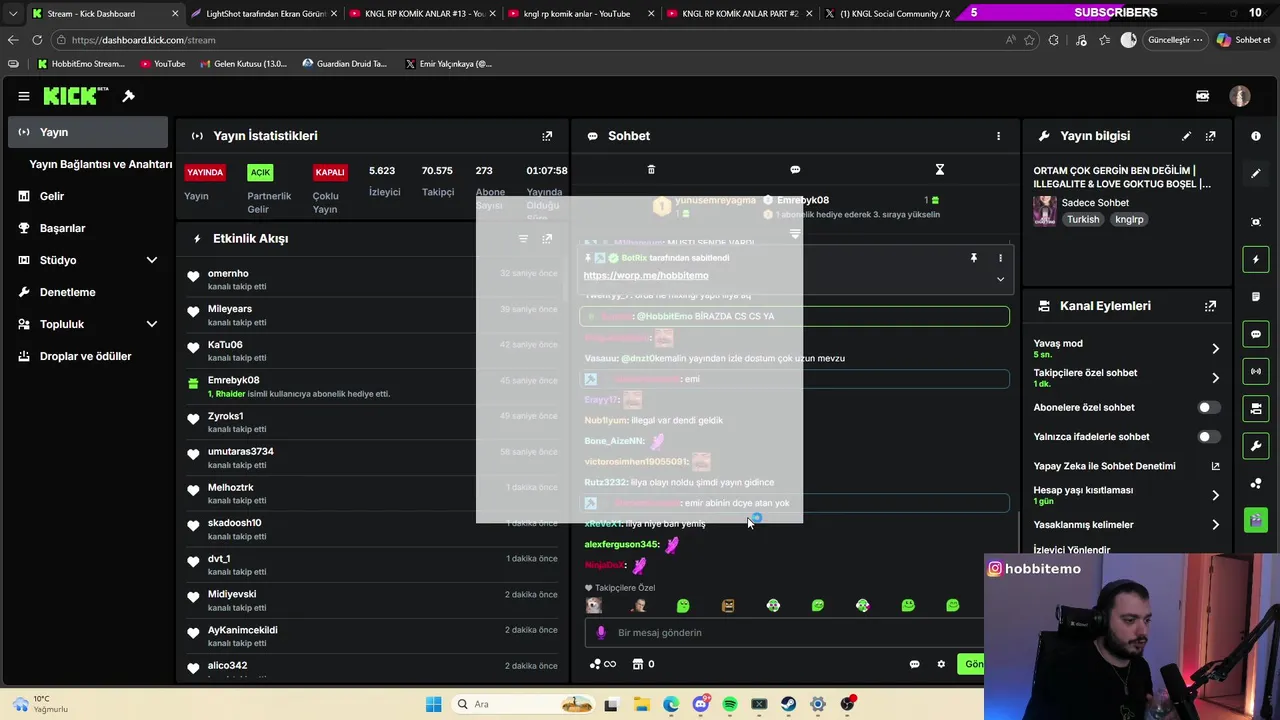Screen dimensions: 1280x720
Task: Click the stream category thumbnail image
Action: click(1045, 211)
